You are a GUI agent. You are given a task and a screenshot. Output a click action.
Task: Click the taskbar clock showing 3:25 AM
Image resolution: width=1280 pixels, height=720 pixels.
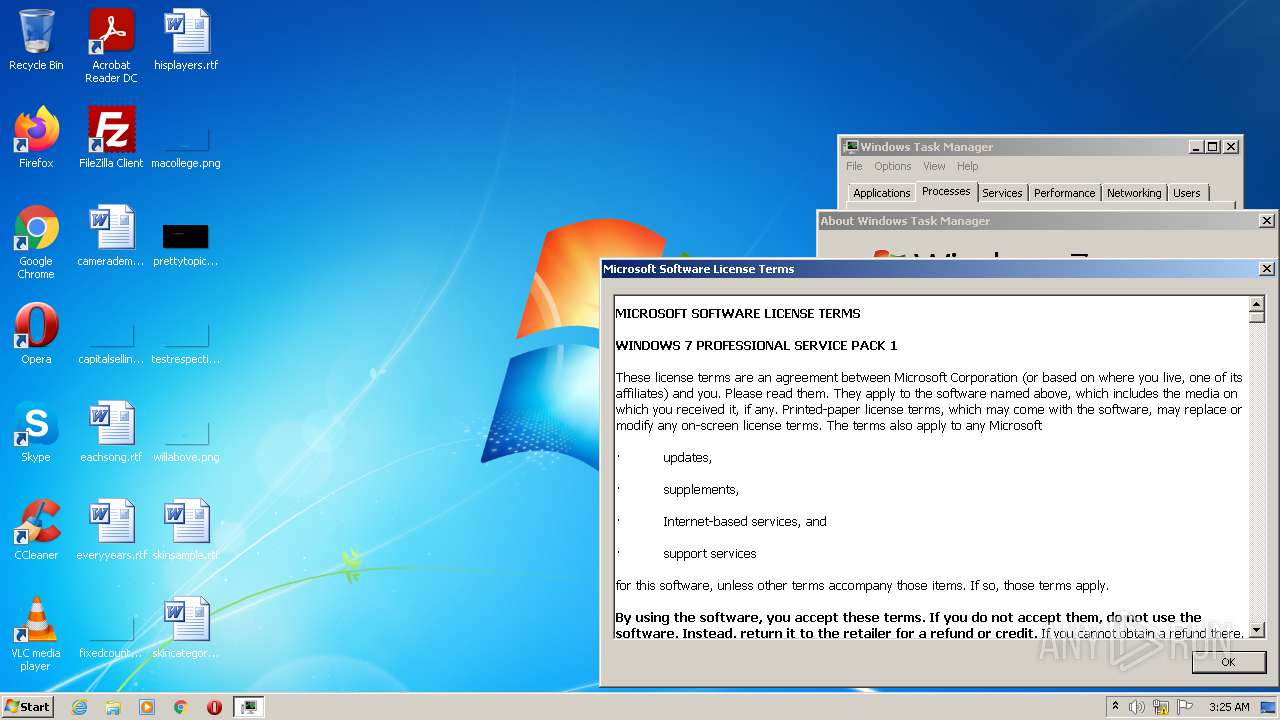pyautogui.click(x=1229, y=707)
